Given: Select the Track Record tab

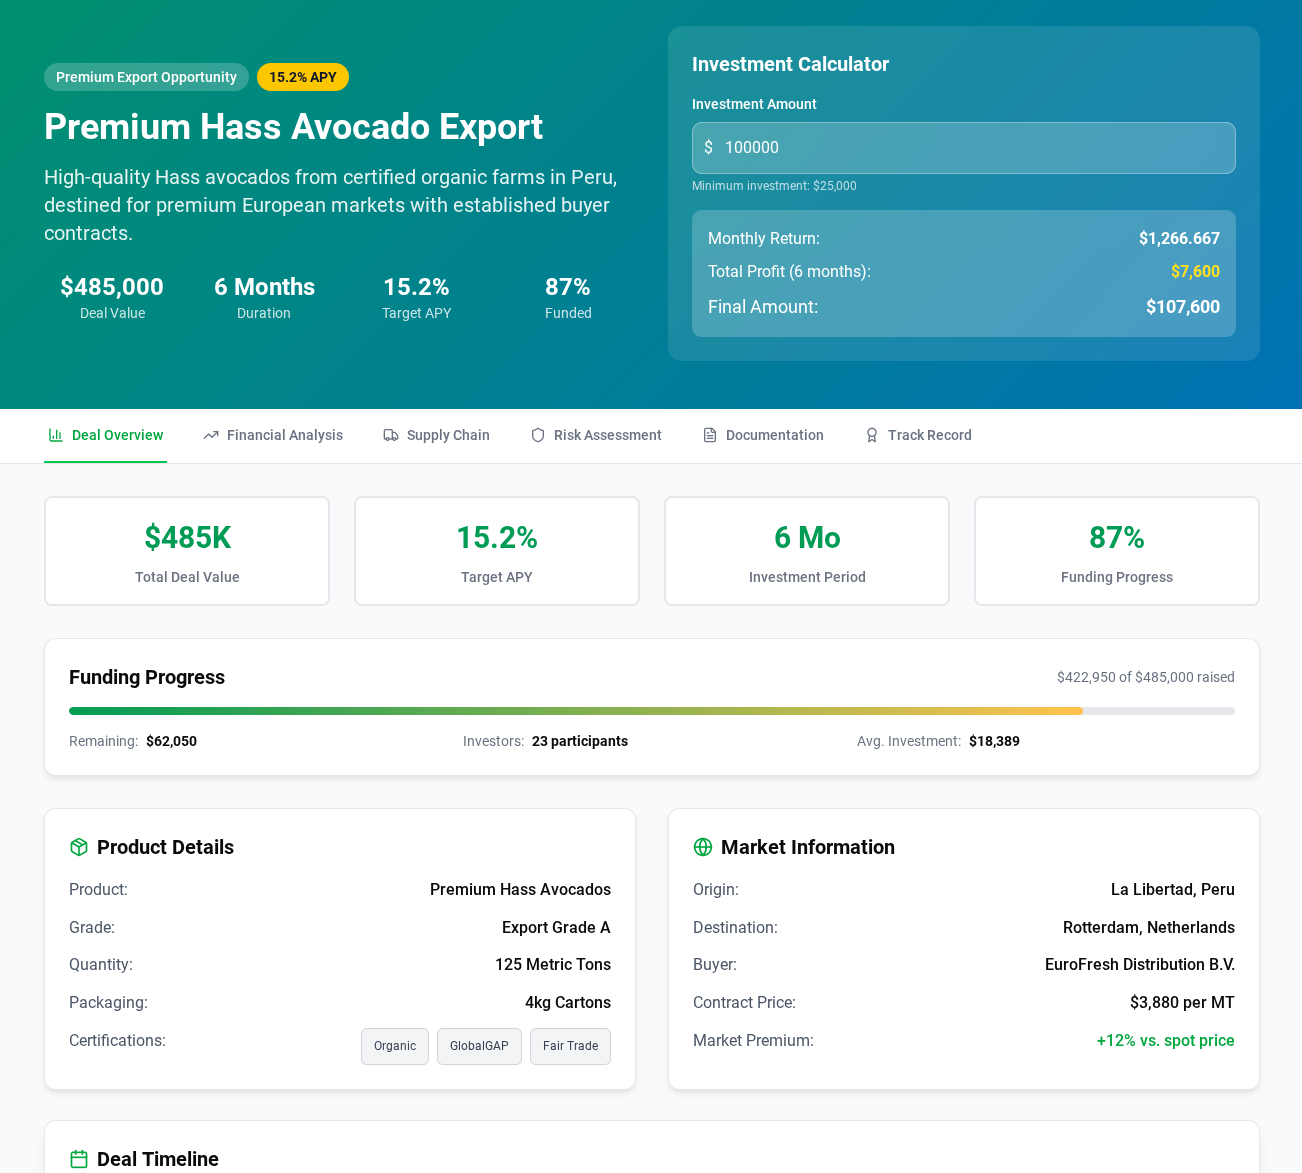Looking at the screenshot, I should click(x=929, y=435).
